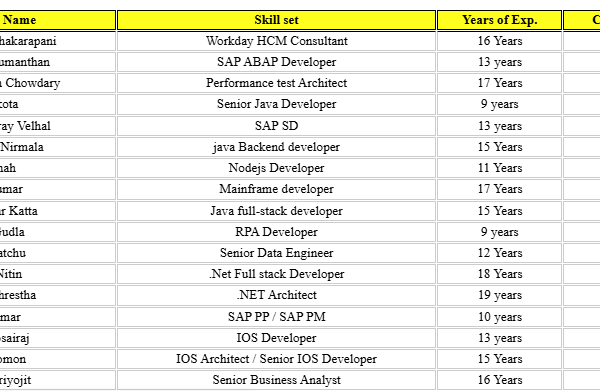Click the Skill set column header
600x391 pixels.
tap(276, 20)
